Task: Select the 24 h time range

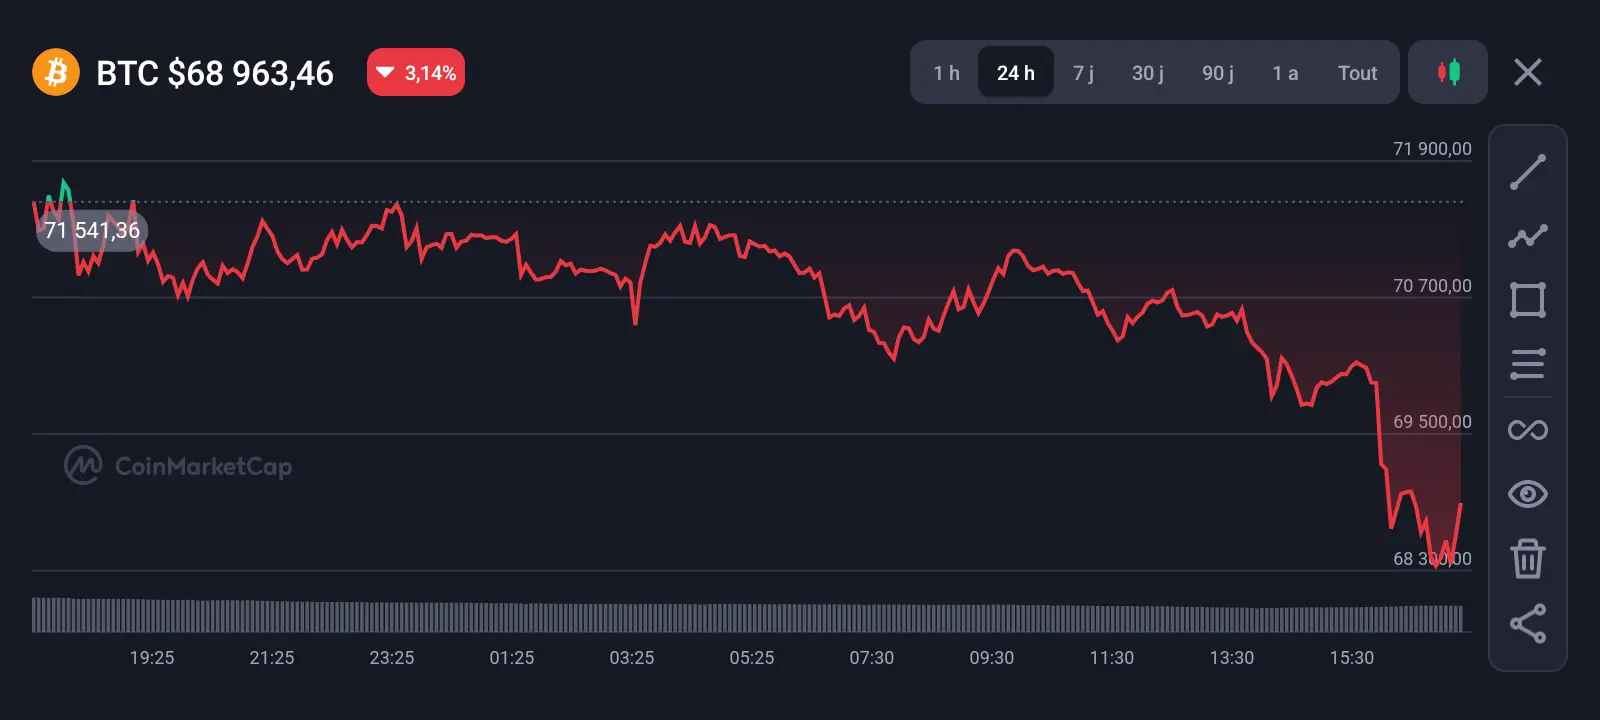Action: tap(1016, 73)
